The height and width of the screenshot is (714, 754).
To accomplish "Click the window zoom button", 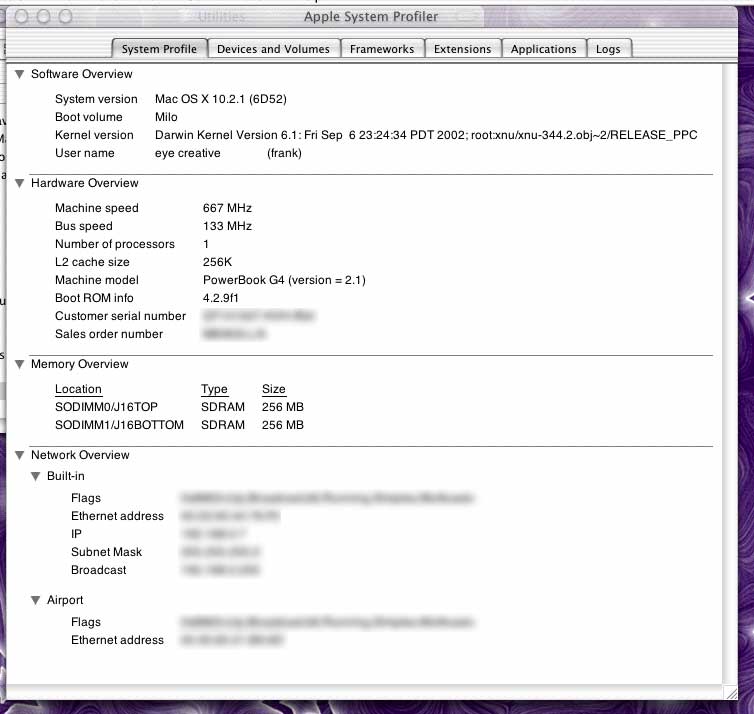I will pos(66,16).
